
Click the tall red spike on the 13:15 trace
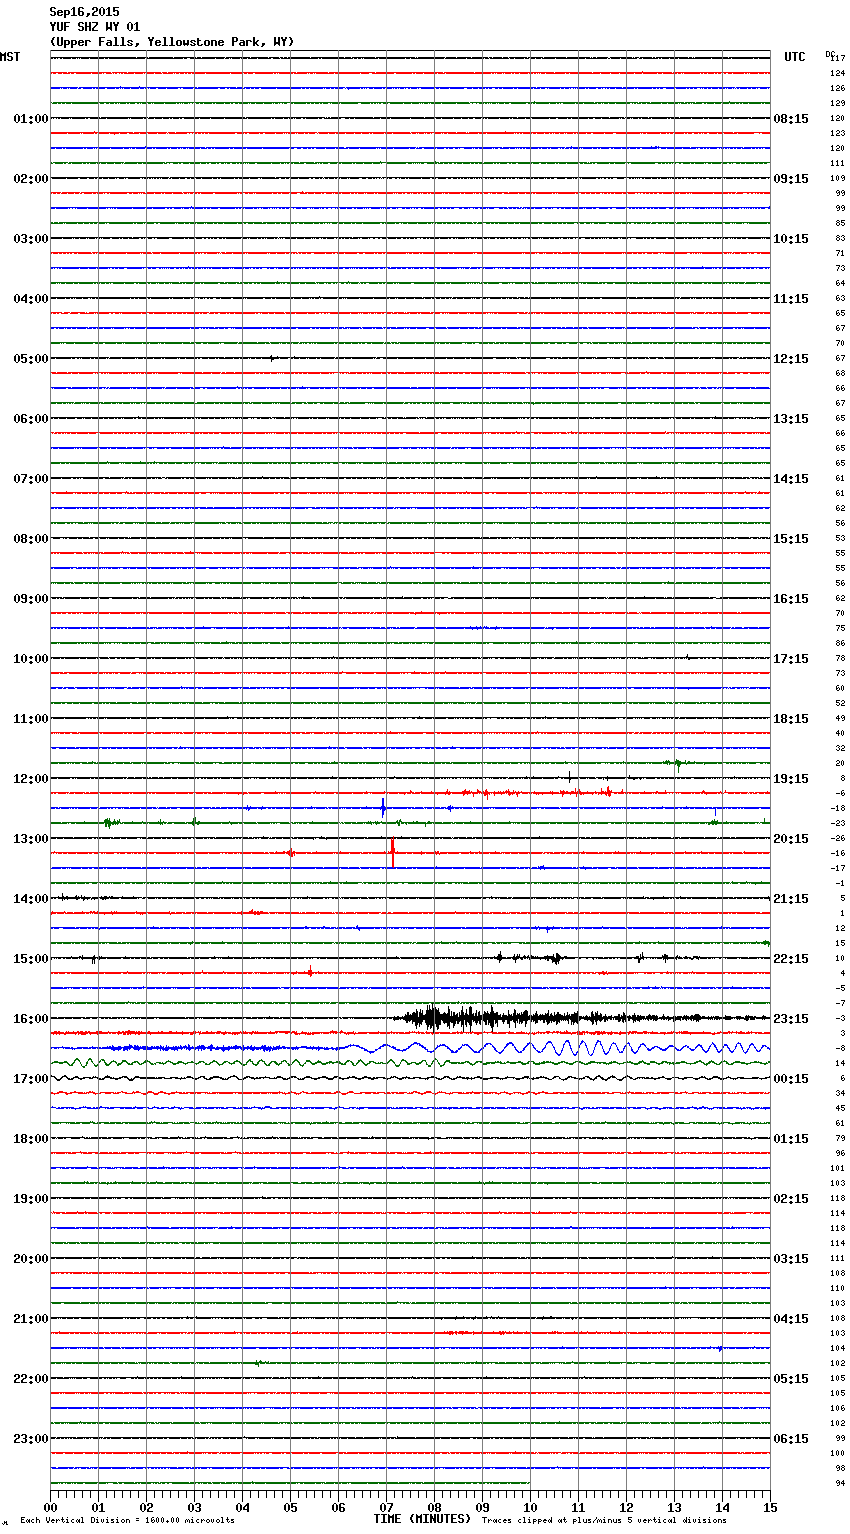[393, 853]
